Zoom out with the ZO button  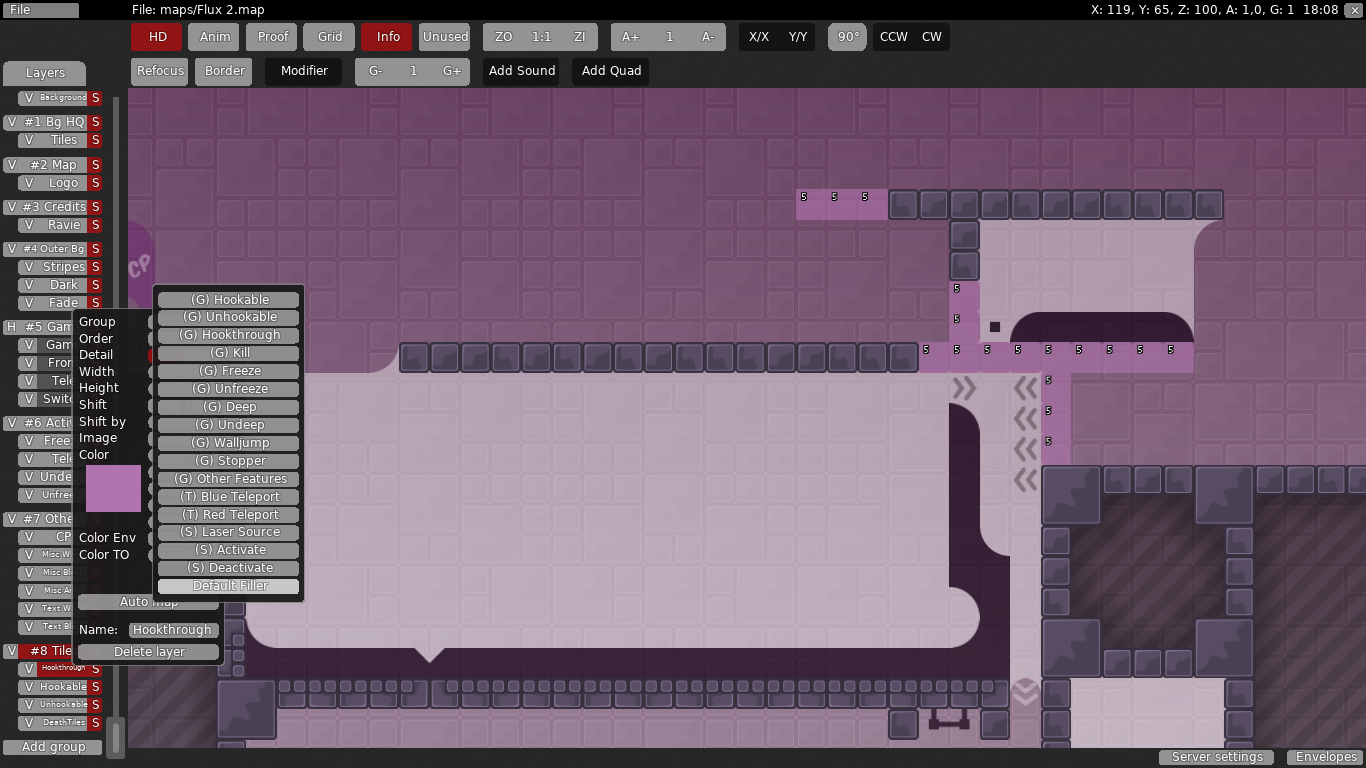click(503, 37)
